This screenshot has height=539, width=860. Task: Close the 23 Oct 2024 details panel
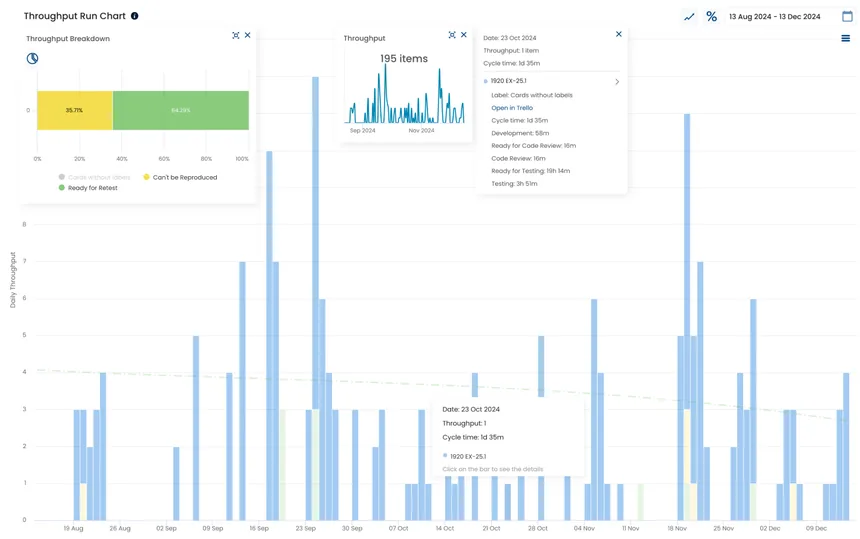point(619,34)
